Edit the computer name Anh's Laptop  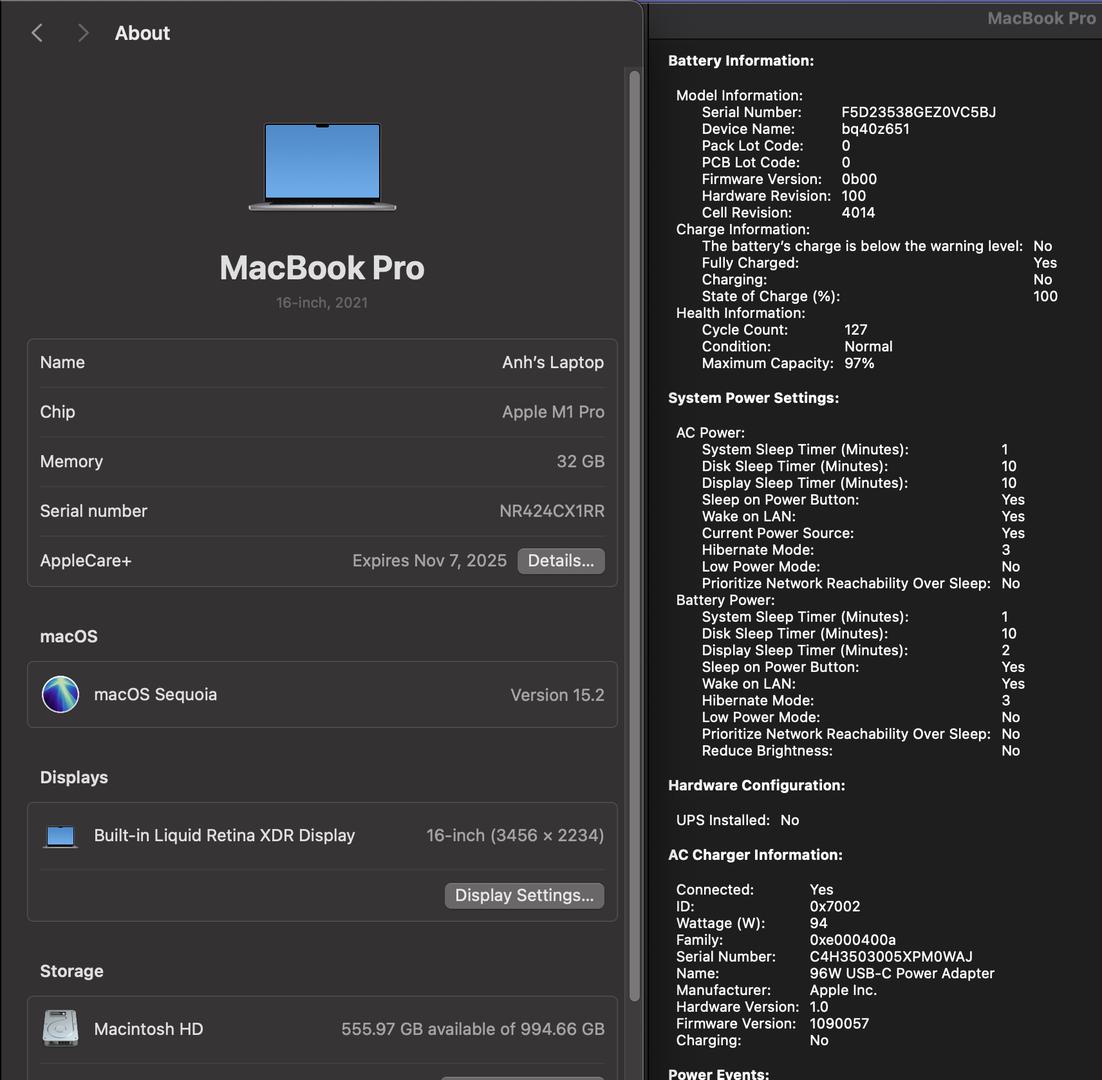552,362
